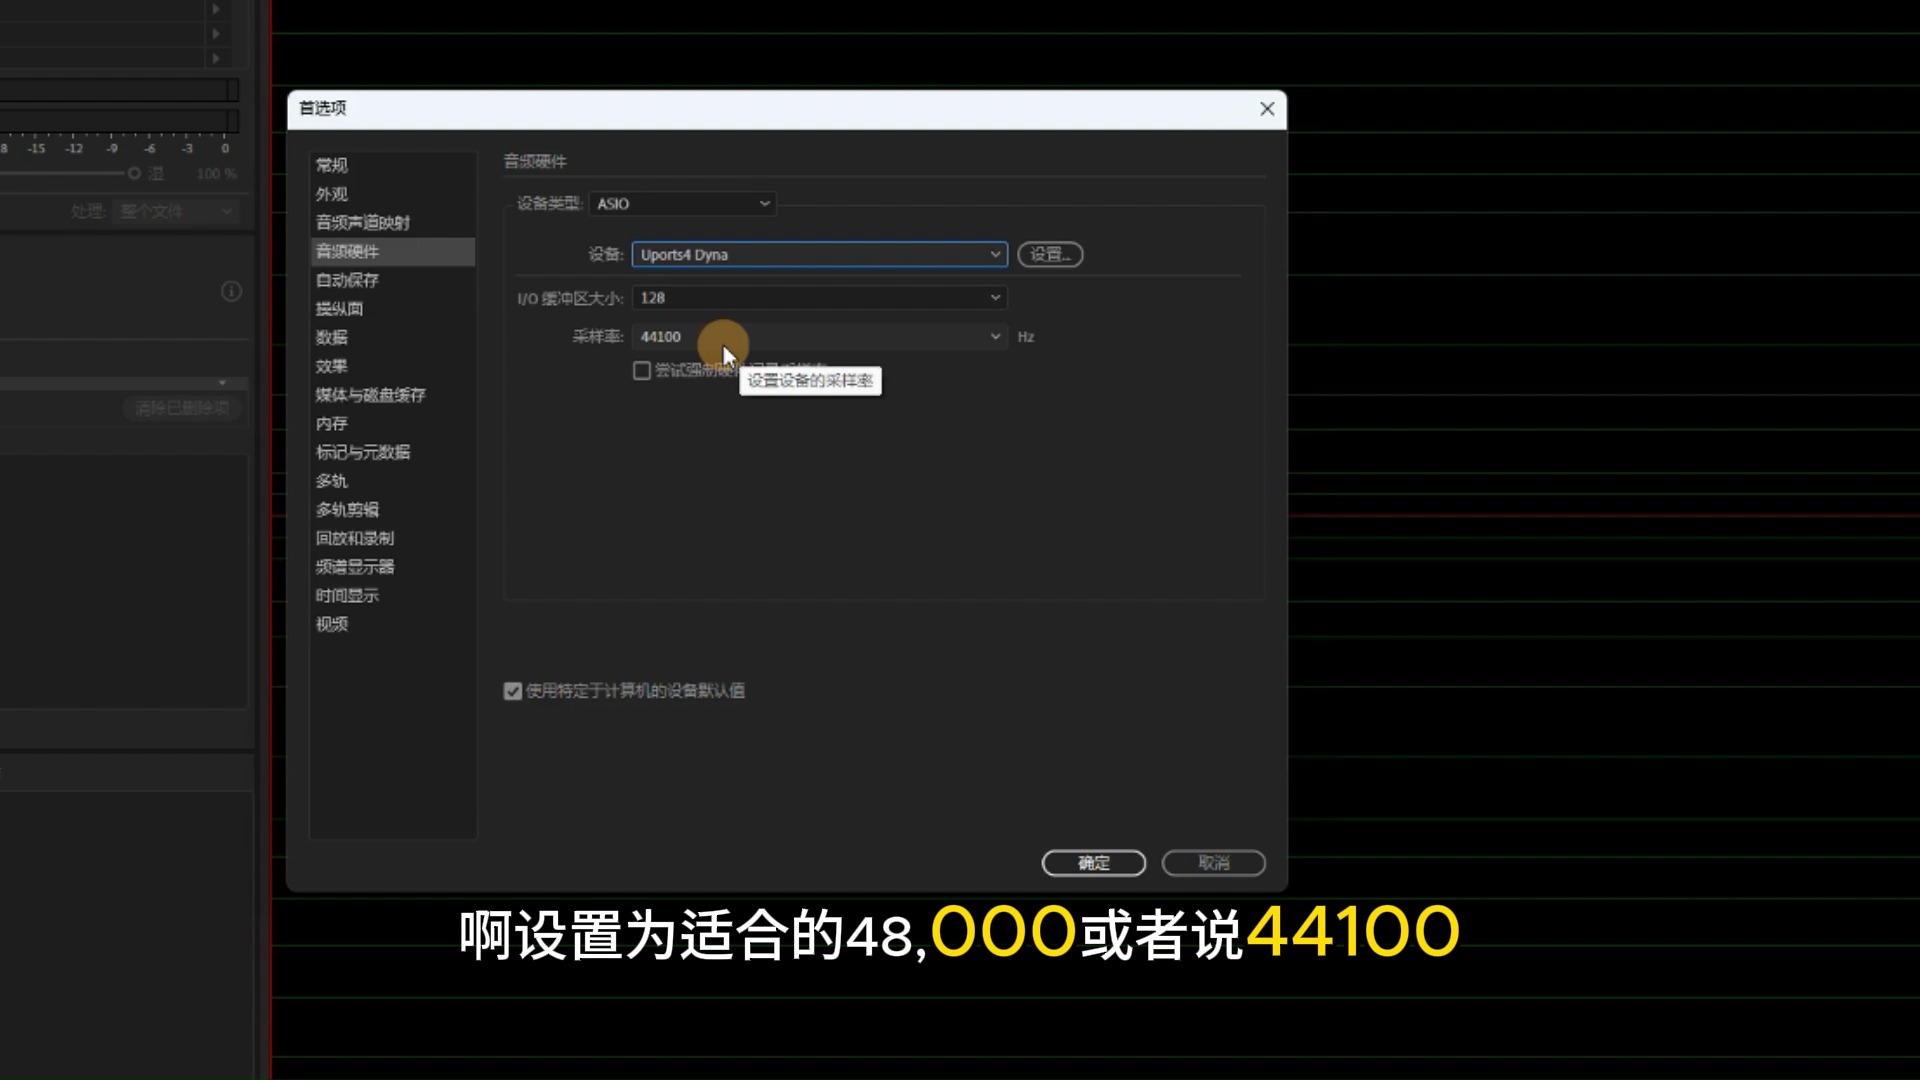Click the info icon in left panel
Image resolution: width=1920 pixels, height=1080 pixels.
(231, 291)
